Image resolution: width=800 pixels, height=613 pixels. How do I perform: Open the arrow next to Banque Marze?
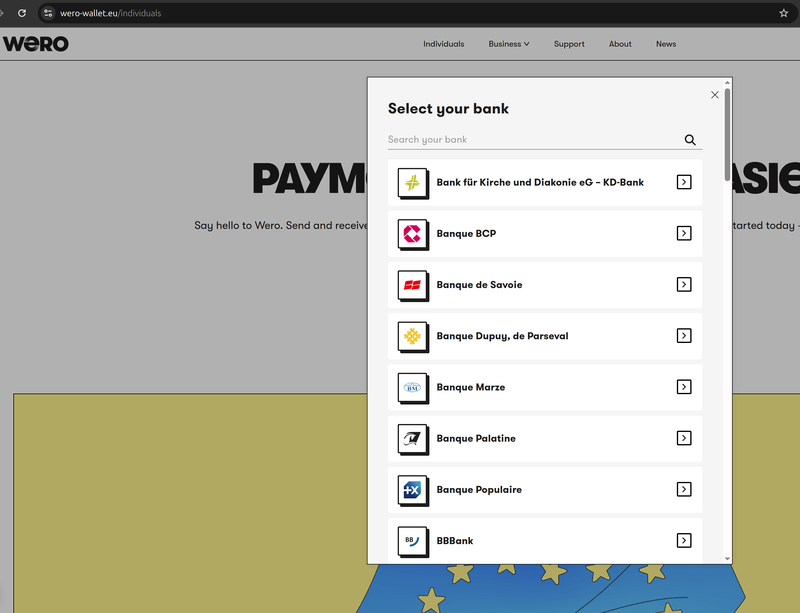[684, 387]
